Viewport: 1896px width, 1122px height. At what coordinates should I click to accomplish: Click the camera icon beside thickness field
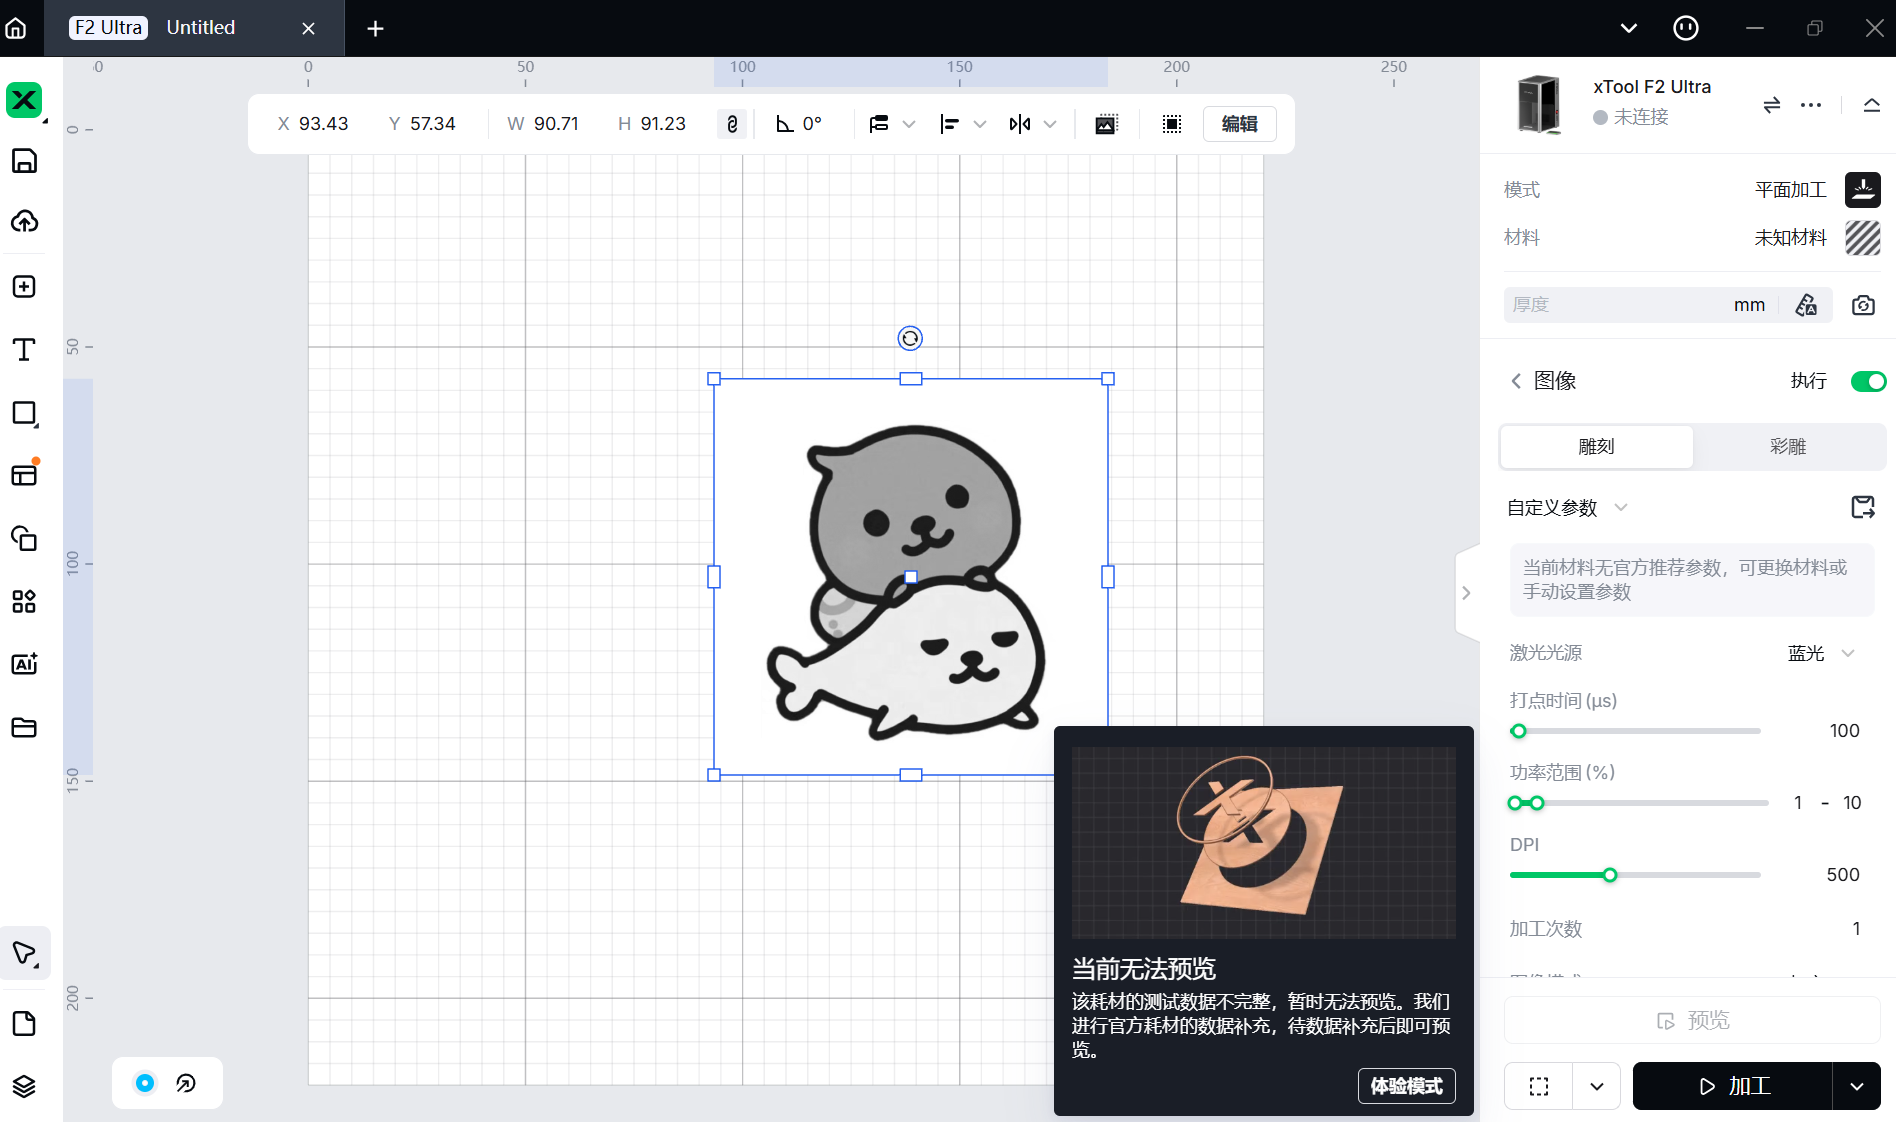(x=1863, y=305)
